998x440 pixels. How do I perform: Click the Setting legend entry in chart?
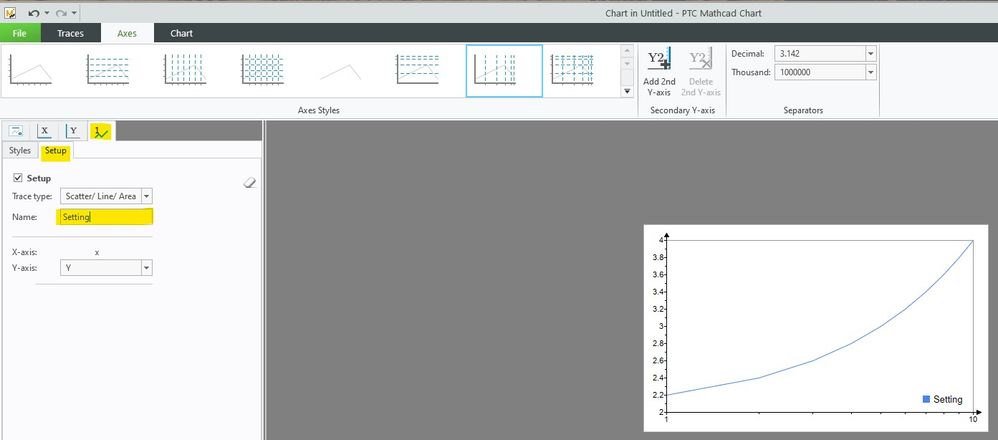coord(943,399)
